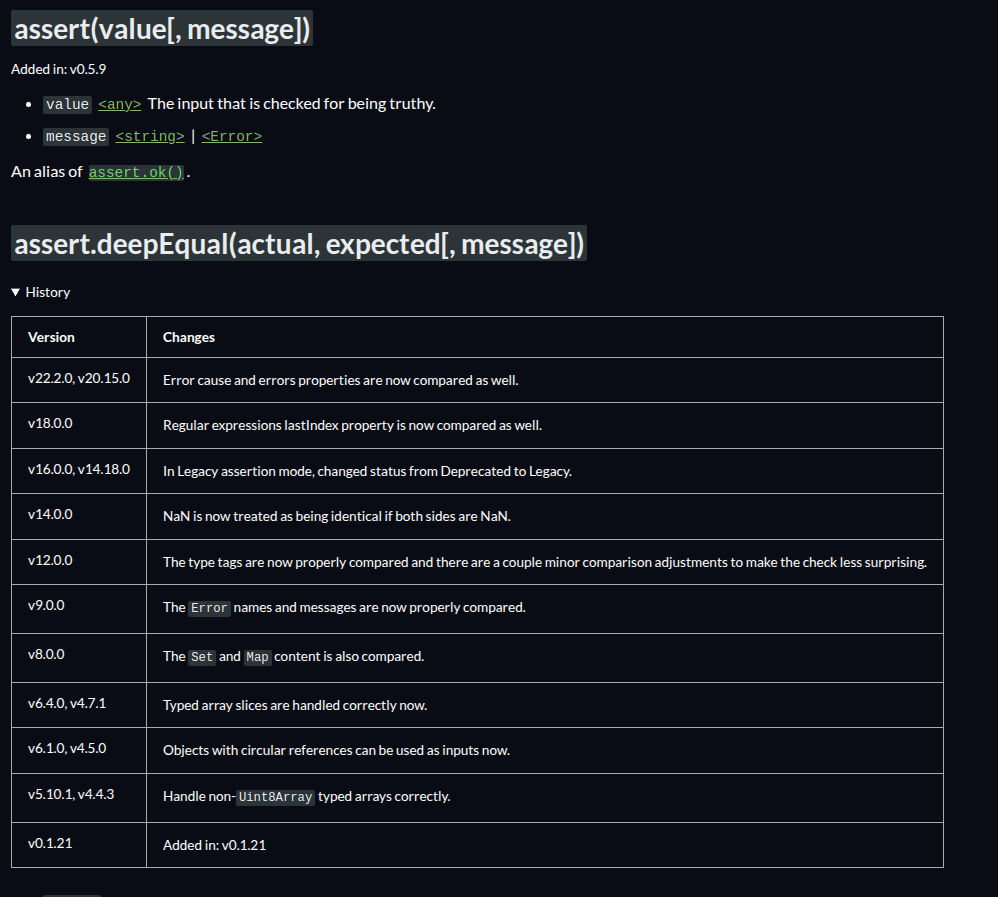Click the value parameter code tag

coord(67,104)
